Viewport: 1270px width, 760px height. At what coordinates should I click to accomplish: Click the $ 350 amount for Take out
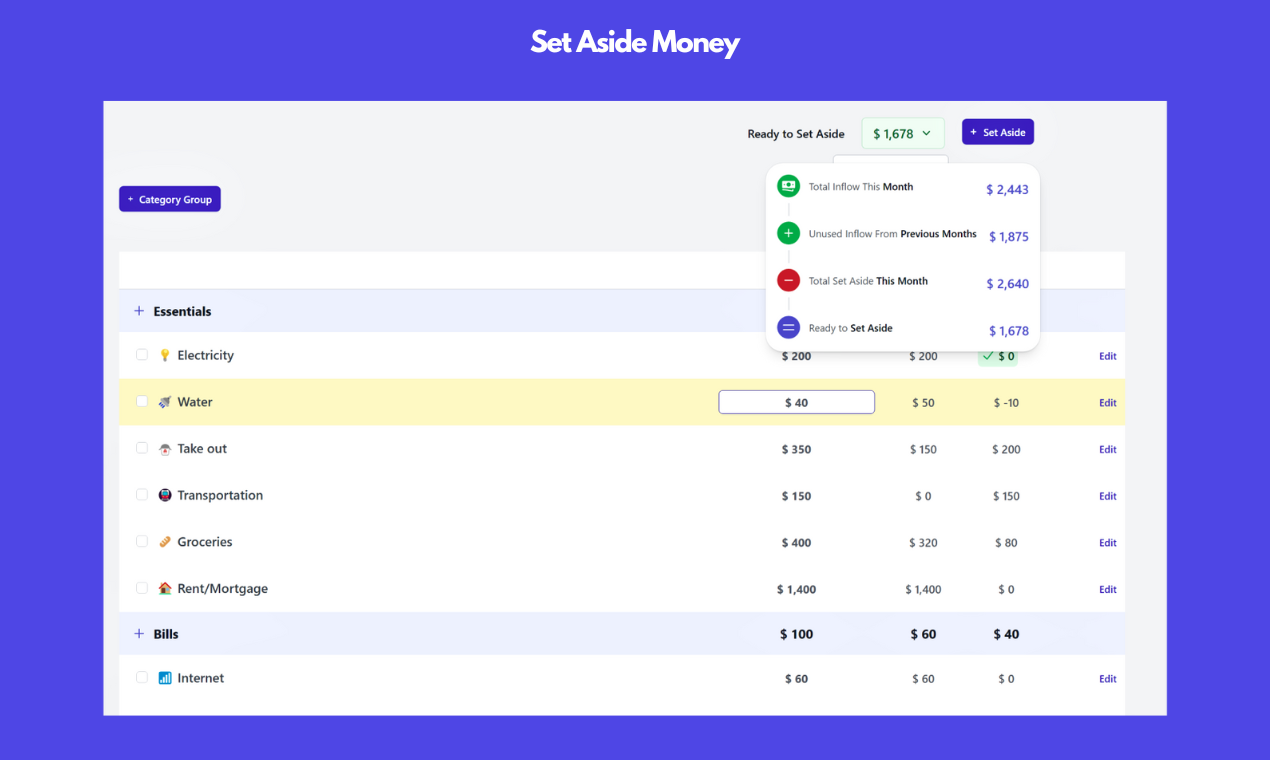click(796, 450)
